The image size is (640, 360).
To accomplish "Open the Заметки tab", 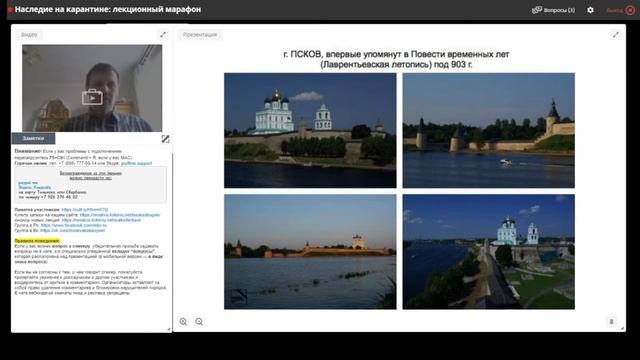I will [33, 138].
